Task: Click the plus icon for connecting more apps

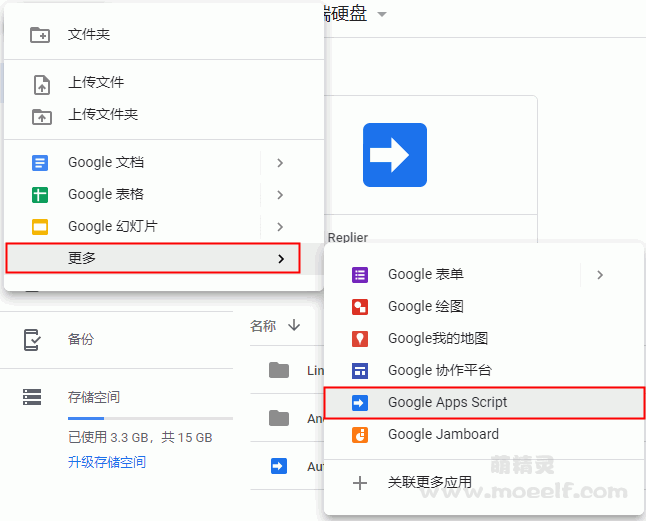Action: coord(360,483)
